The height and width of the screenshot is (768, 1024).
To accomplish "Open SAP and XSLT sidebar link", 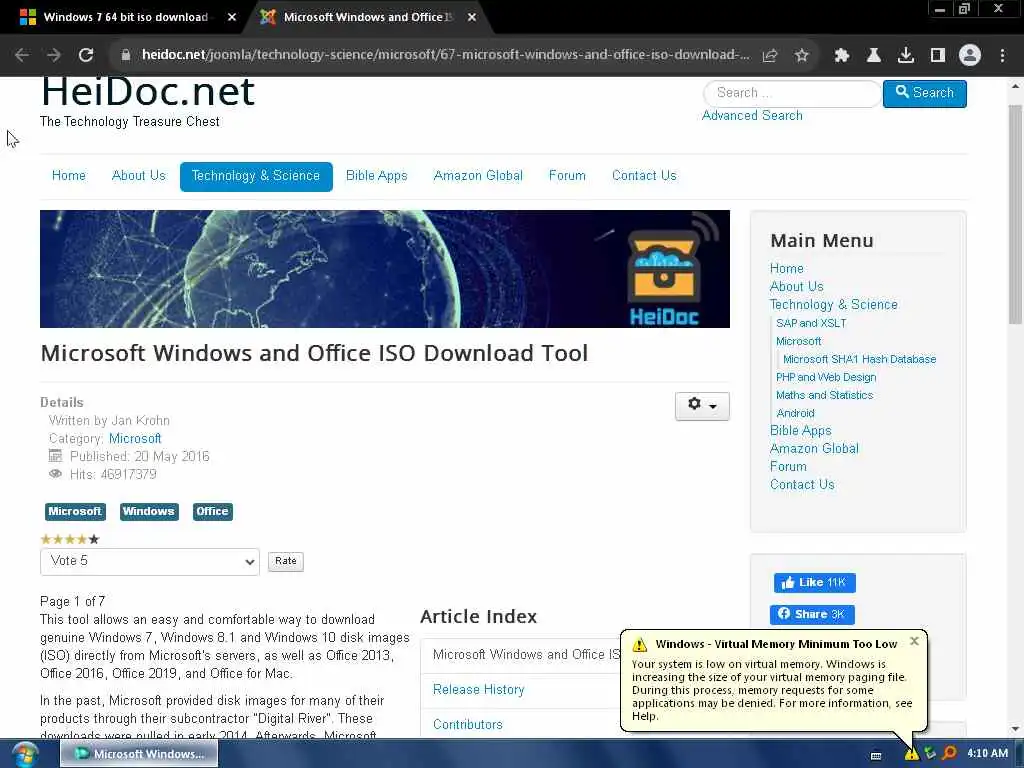I will coord(811,323).
